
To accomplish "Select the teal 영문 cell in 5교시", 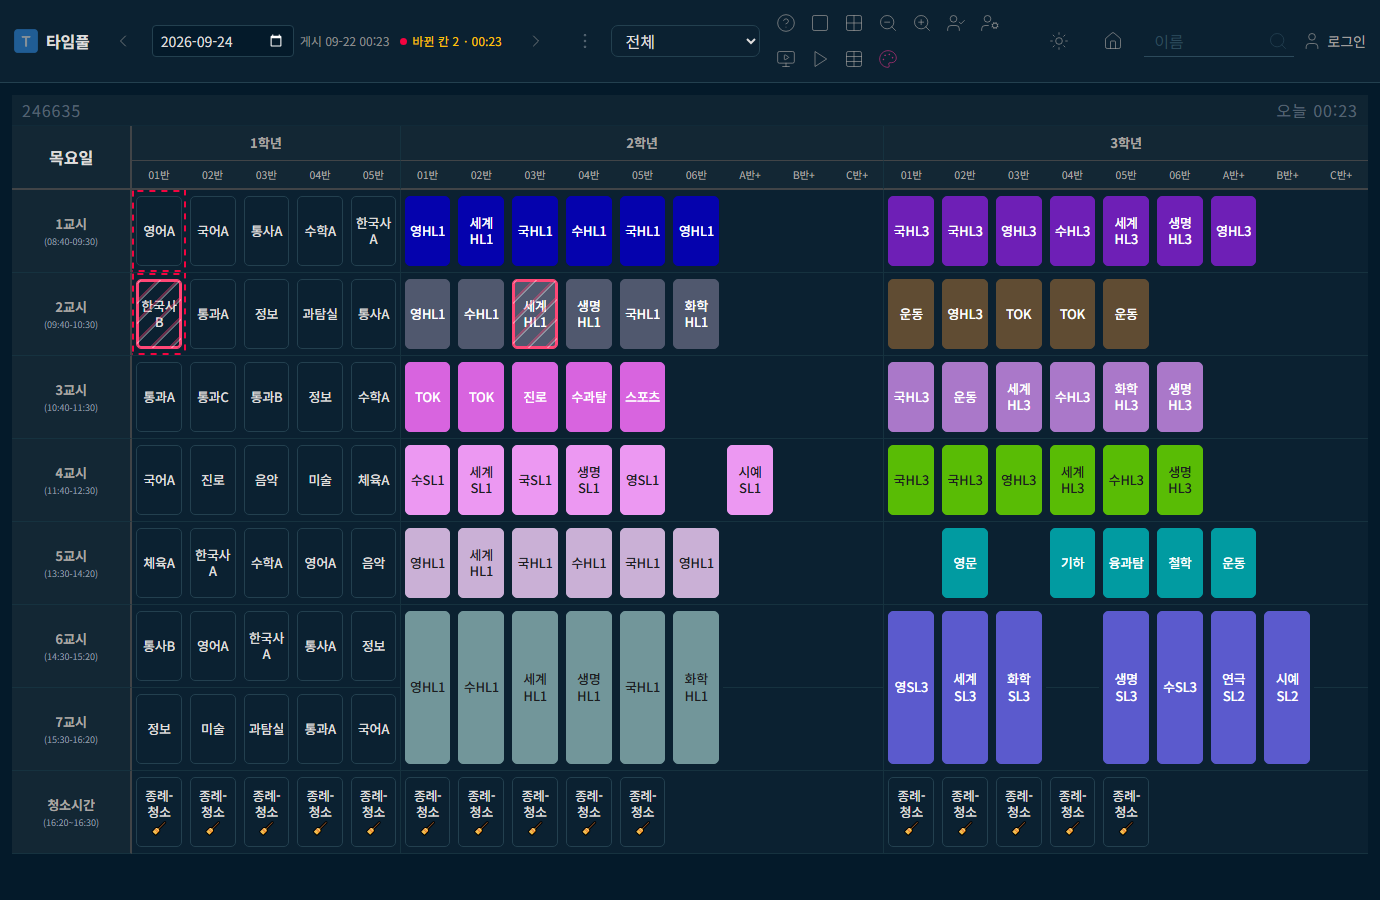I will pos(965,563).
